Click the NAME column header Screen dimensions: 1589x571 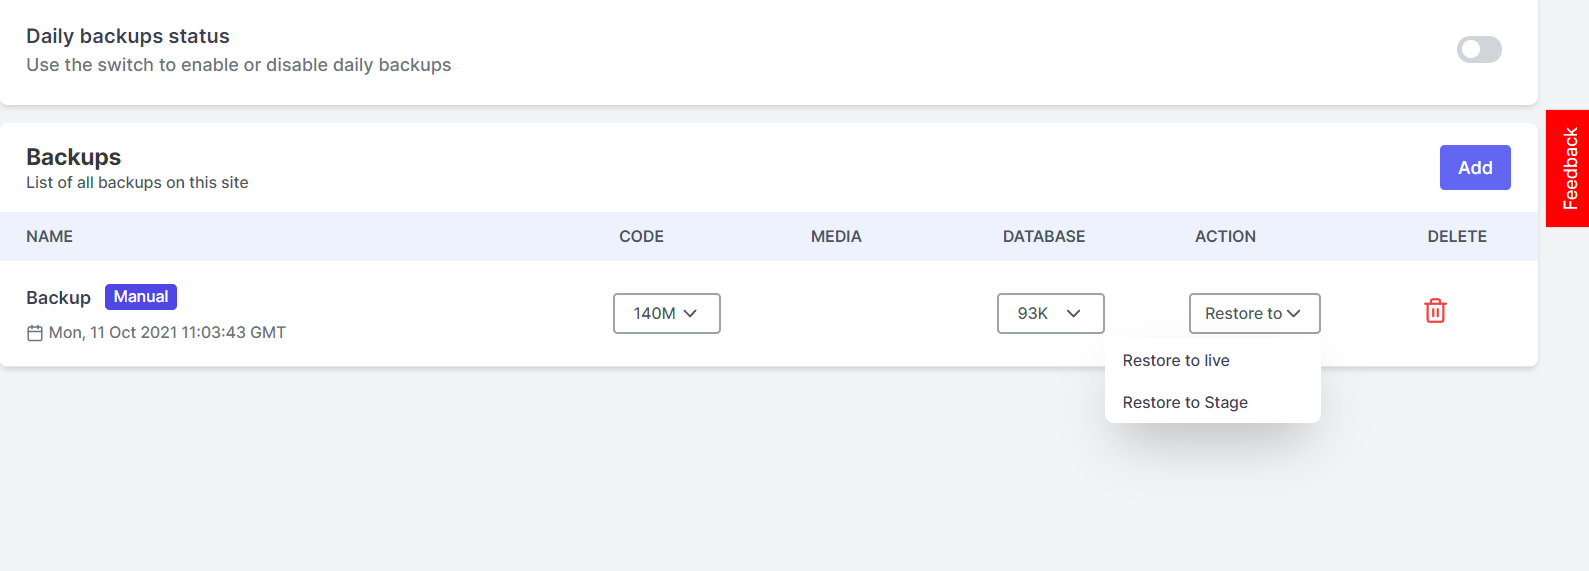click(50, 236)
